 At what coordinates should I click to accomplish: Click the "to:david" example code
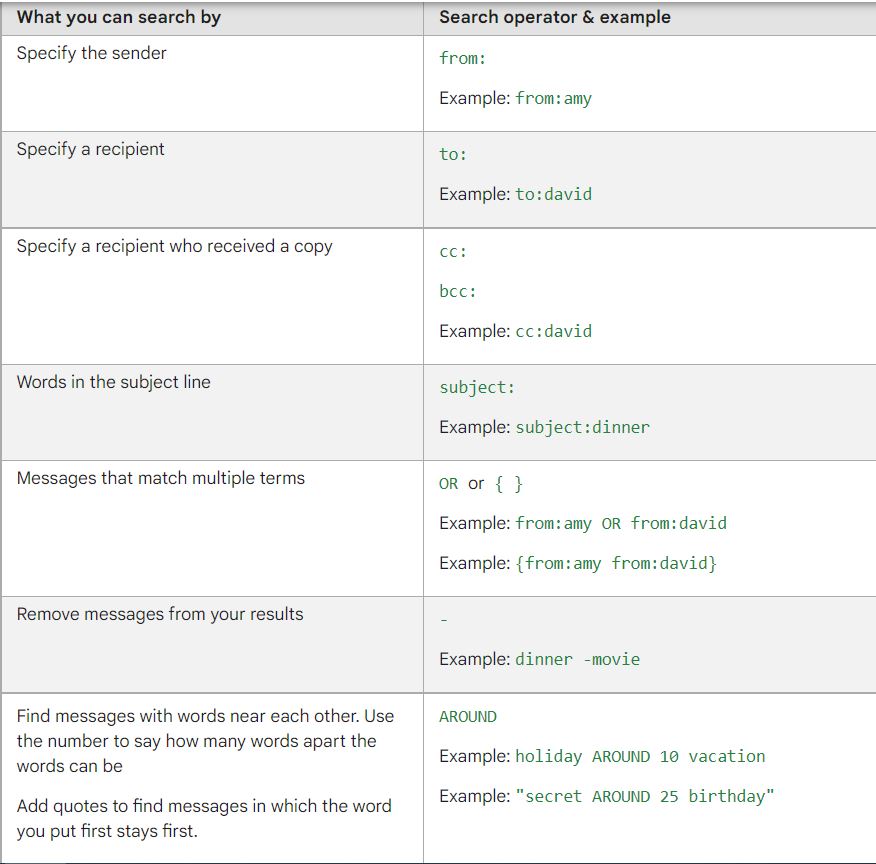pos(553,194)
